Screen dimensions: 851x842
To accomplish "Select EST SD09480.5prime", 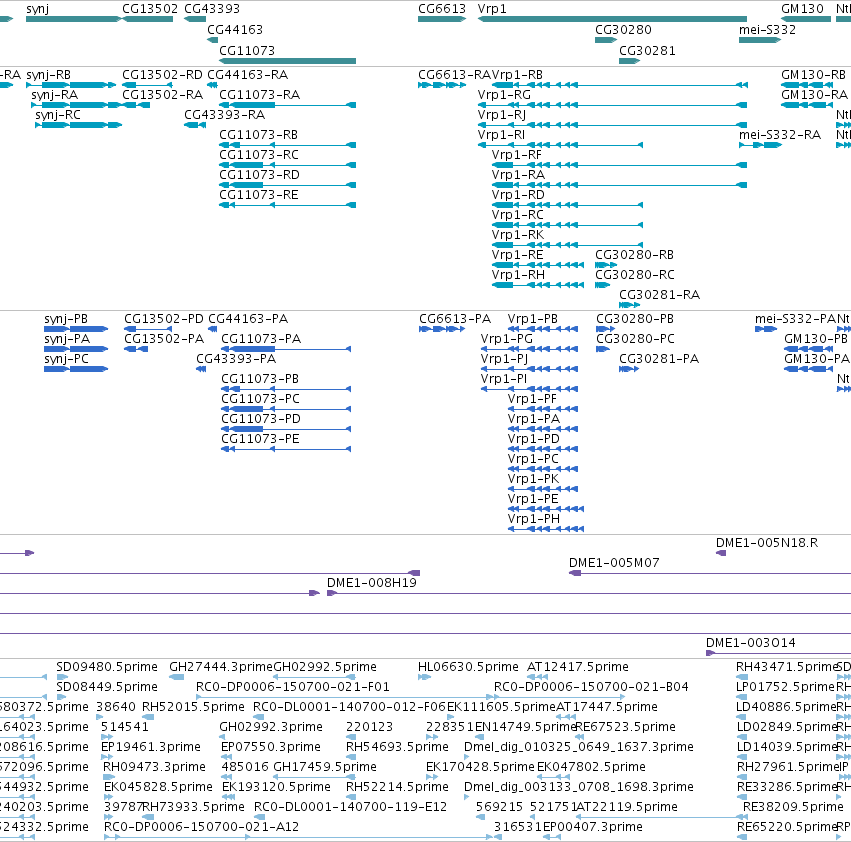I will 107,667.
